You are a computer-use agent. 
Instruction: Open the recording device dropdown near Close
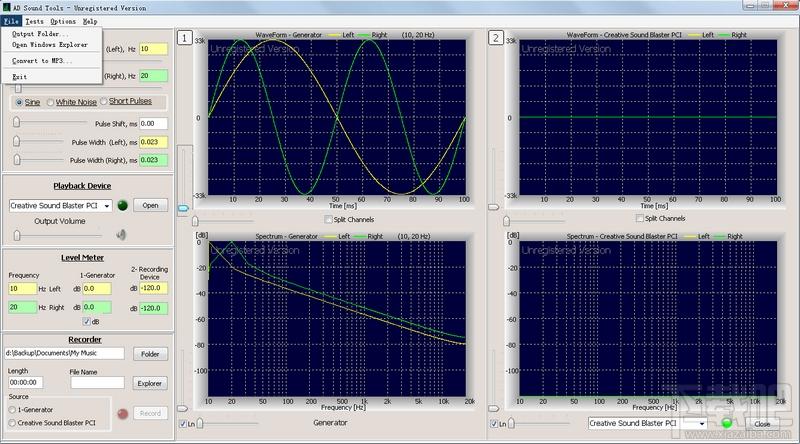coord(702,424)
